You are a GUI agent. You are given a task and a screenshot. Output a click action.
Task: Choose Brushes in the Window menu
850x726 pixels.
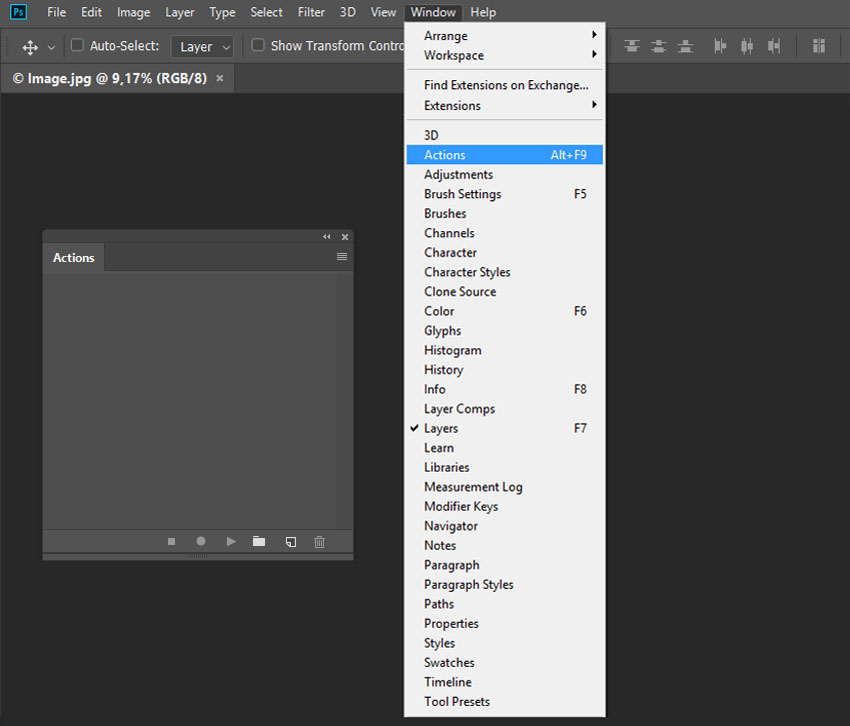pyautogui.click(x=505, y=213)
